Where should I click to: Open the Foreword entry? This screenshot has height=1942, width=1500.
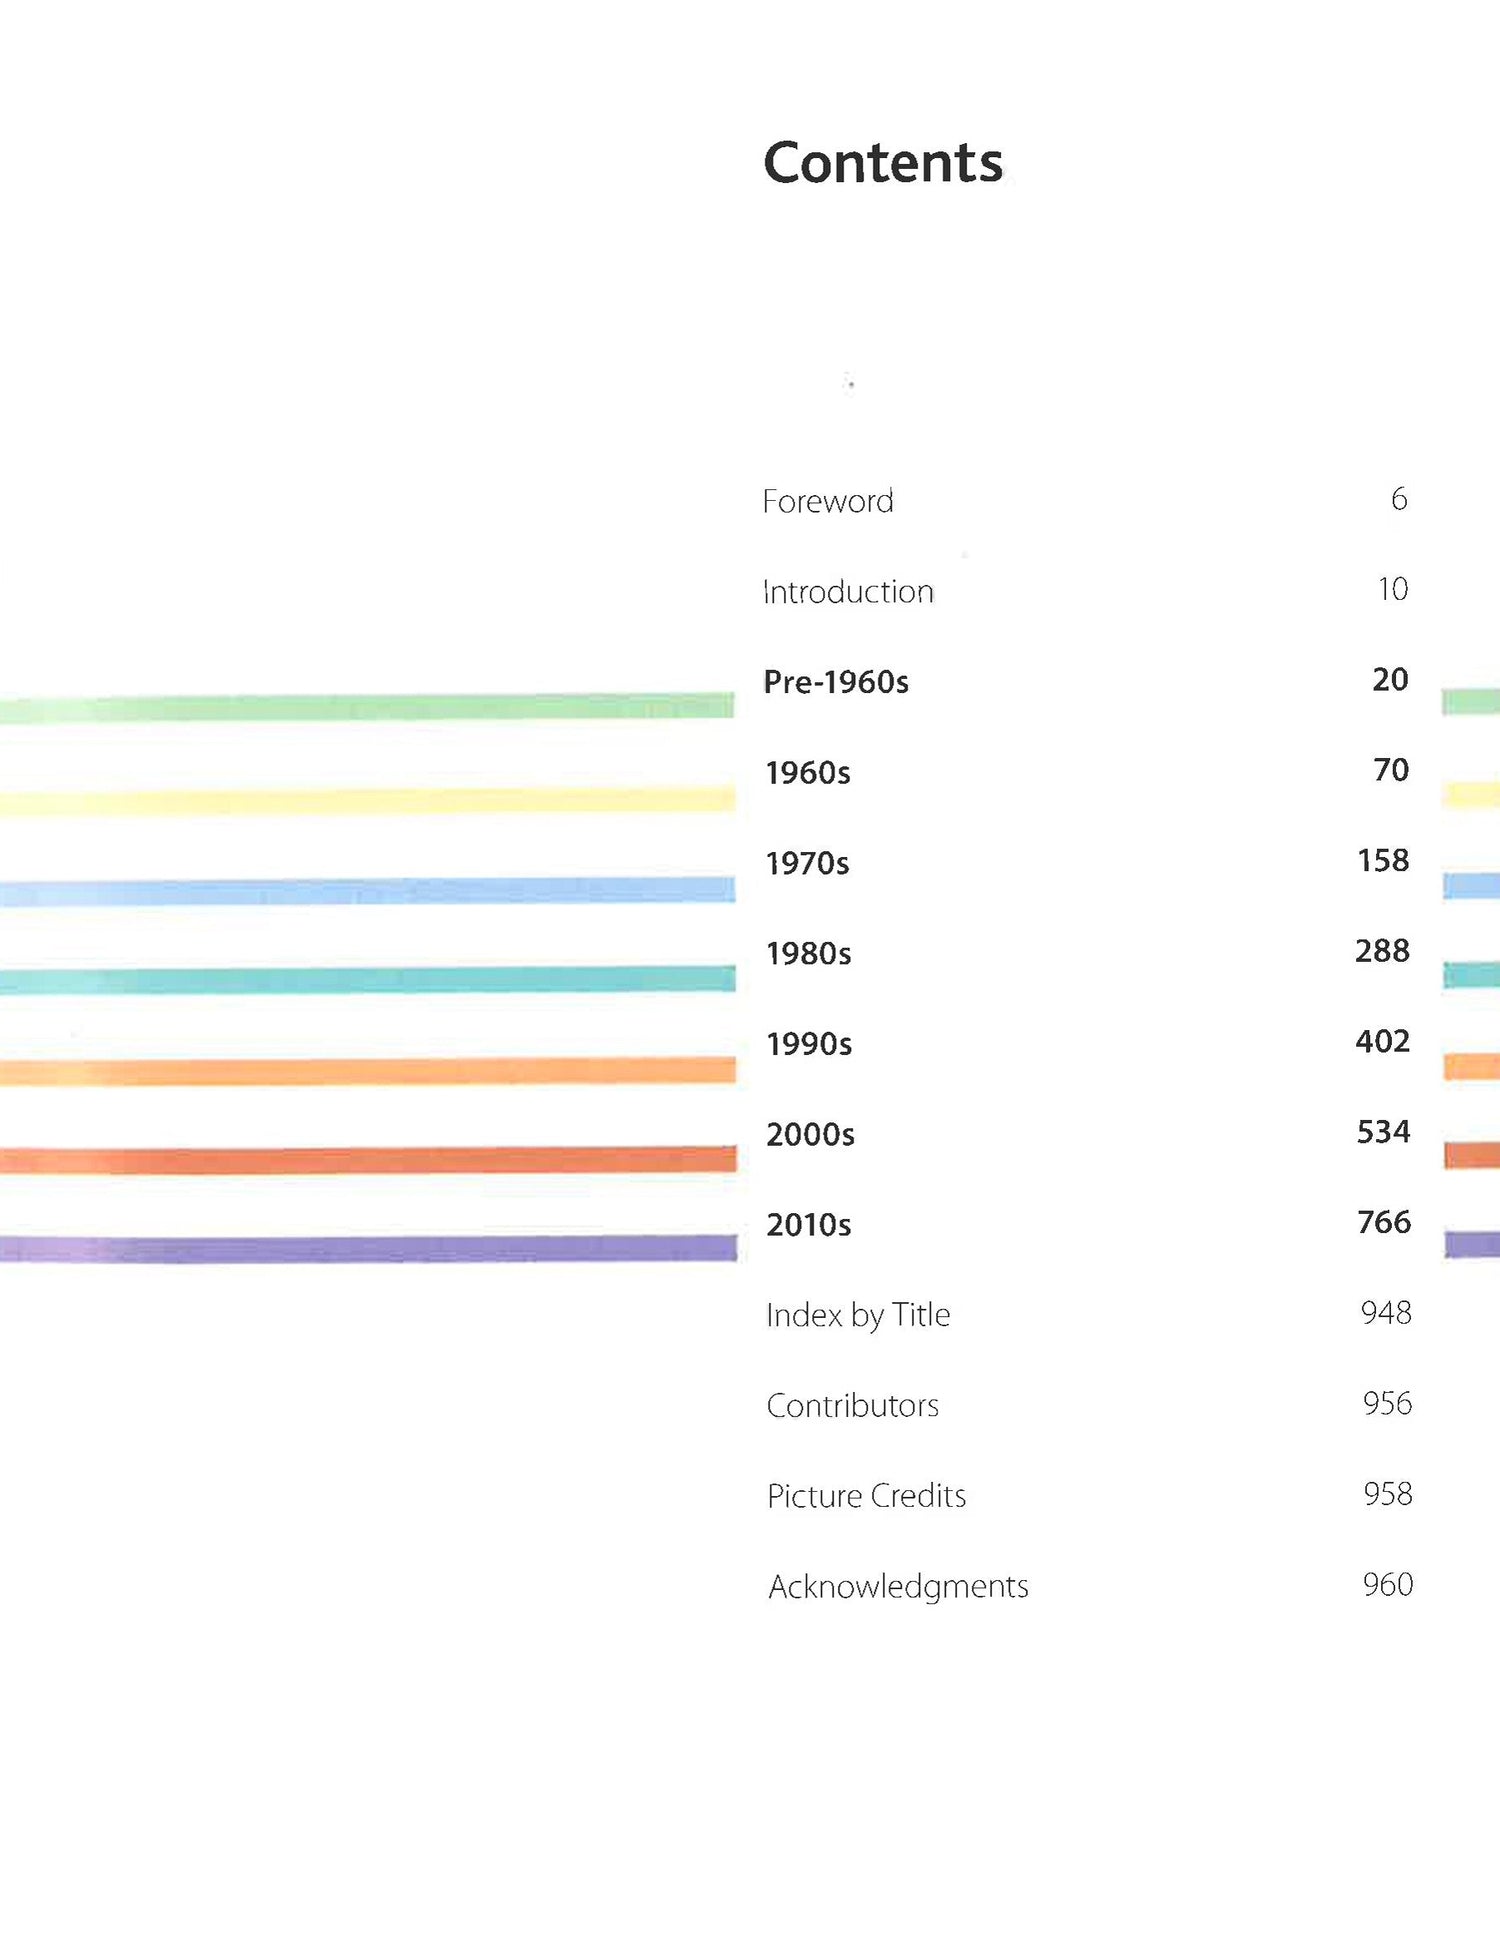[x=827, y=501]
